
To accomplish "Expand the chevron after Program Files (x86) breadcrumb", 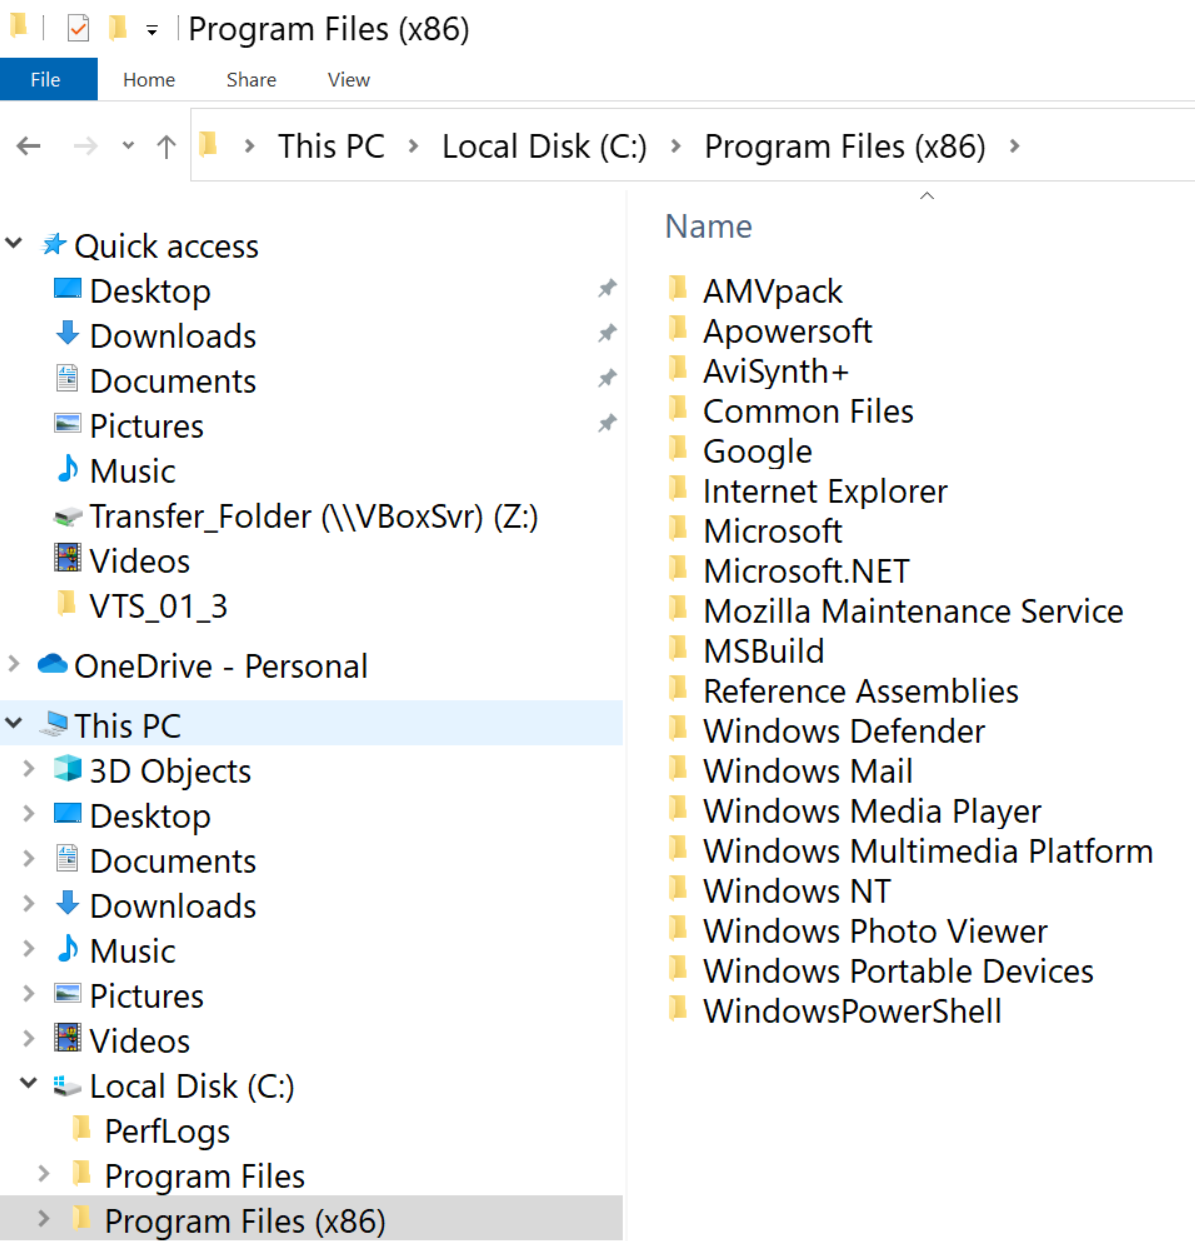I will click(x=1014, y=147).
